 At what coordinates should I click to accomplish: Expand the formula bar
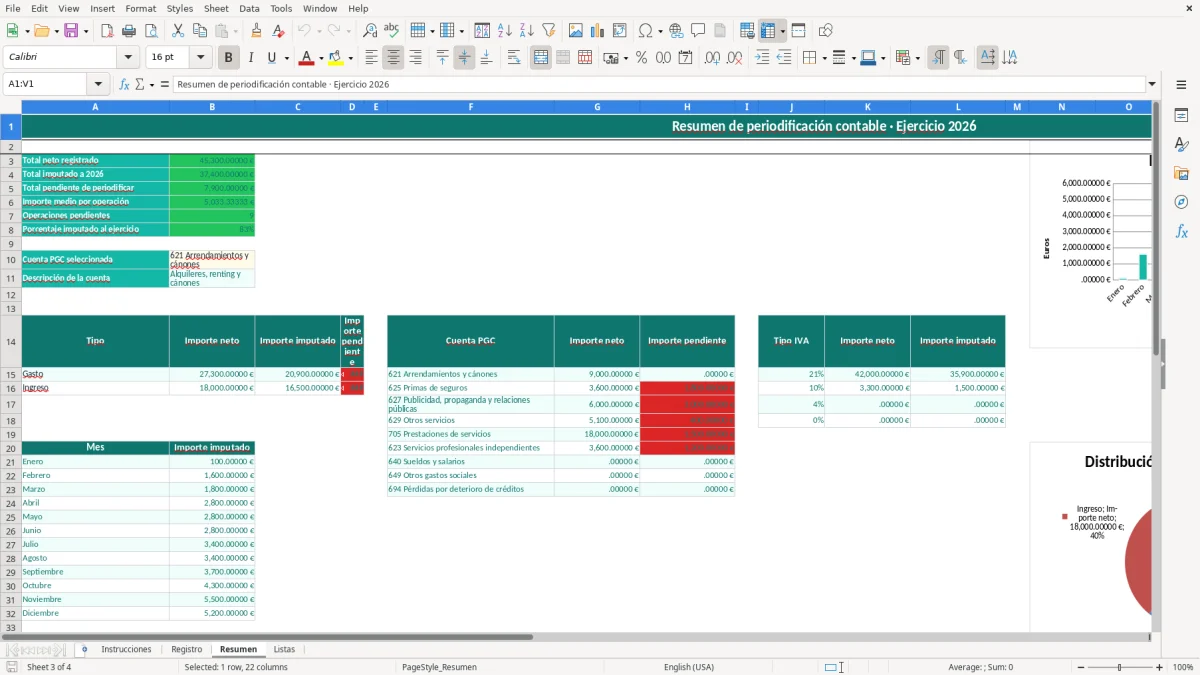point(1152,85)
